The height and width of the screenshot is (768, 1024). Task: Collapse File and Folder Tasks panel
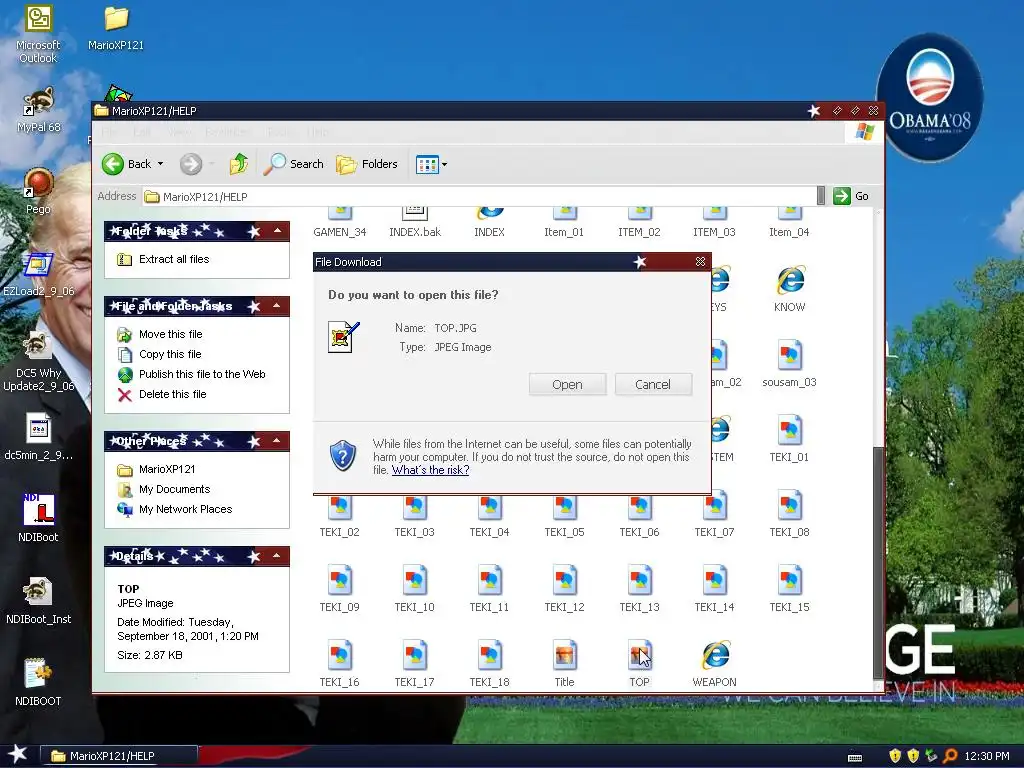click(278, 306)
